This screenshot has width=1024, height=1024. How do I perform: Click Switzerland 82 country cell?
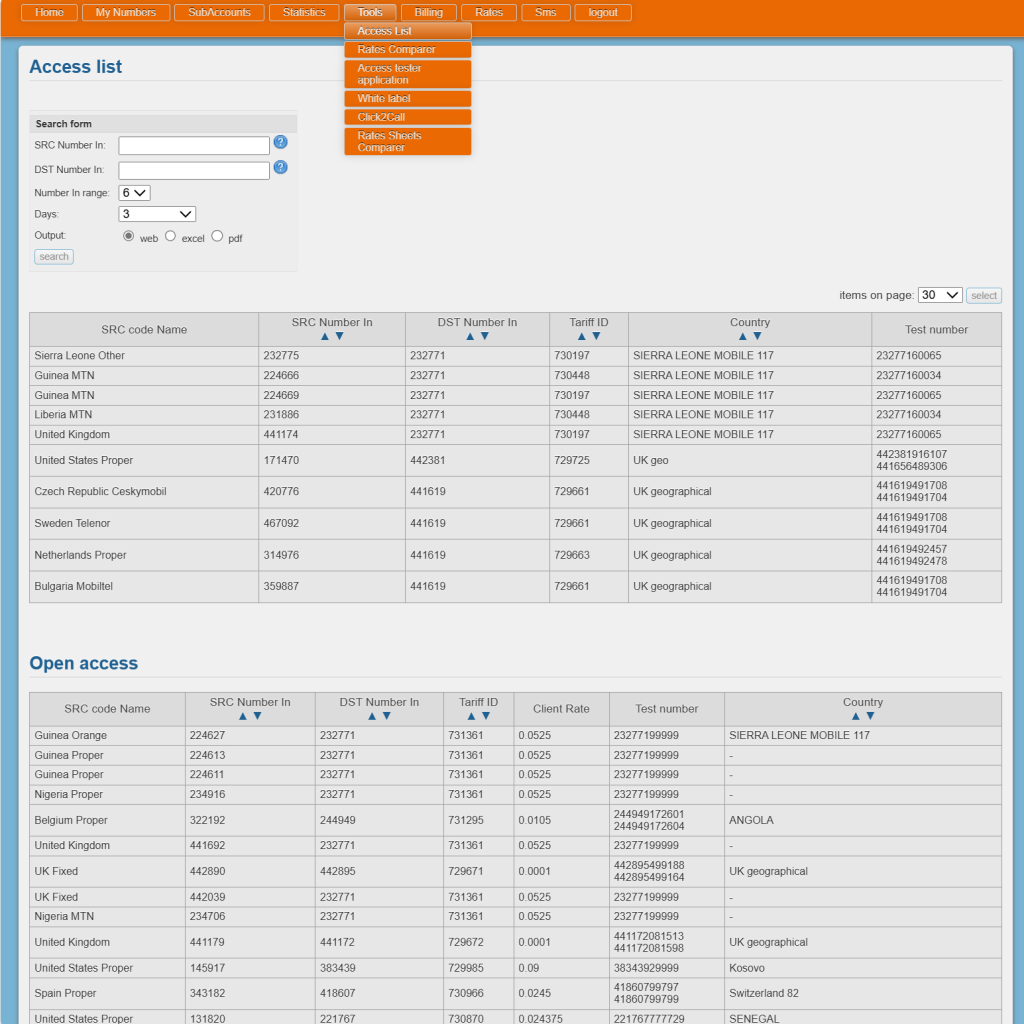(x=862, y=993)
